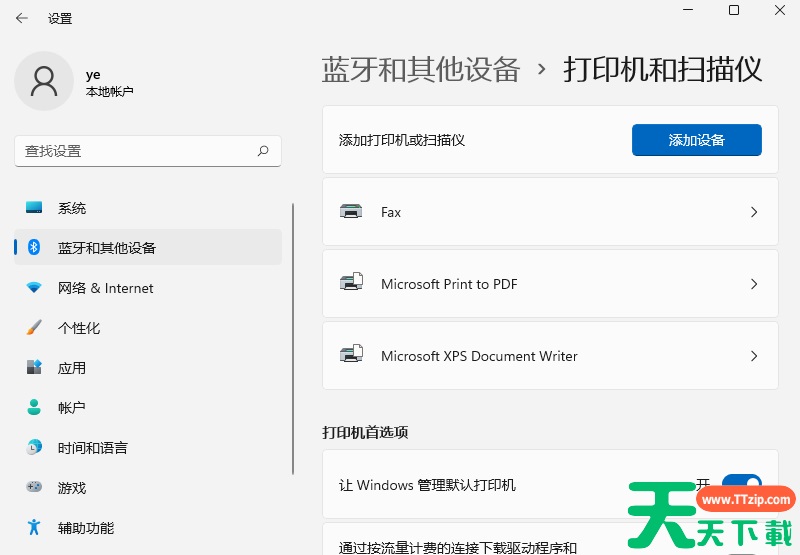Open 网络 & Internet category

click(148, 288)
